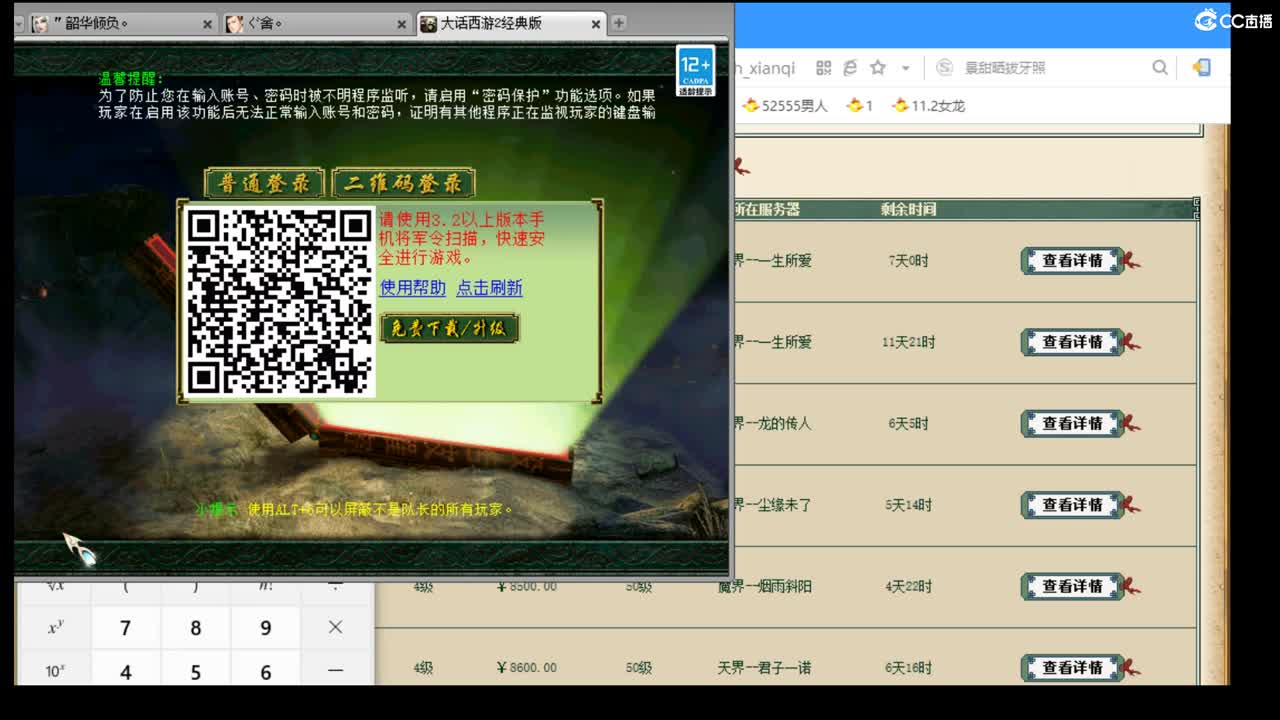Switch to 二维码登录 login mode

click(x=403, y=183)
